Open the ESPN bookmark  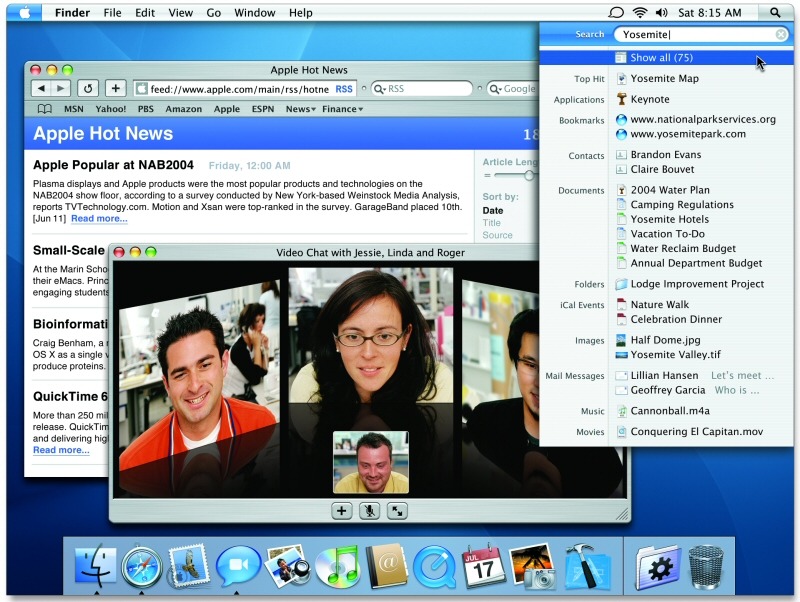(263, 109)
